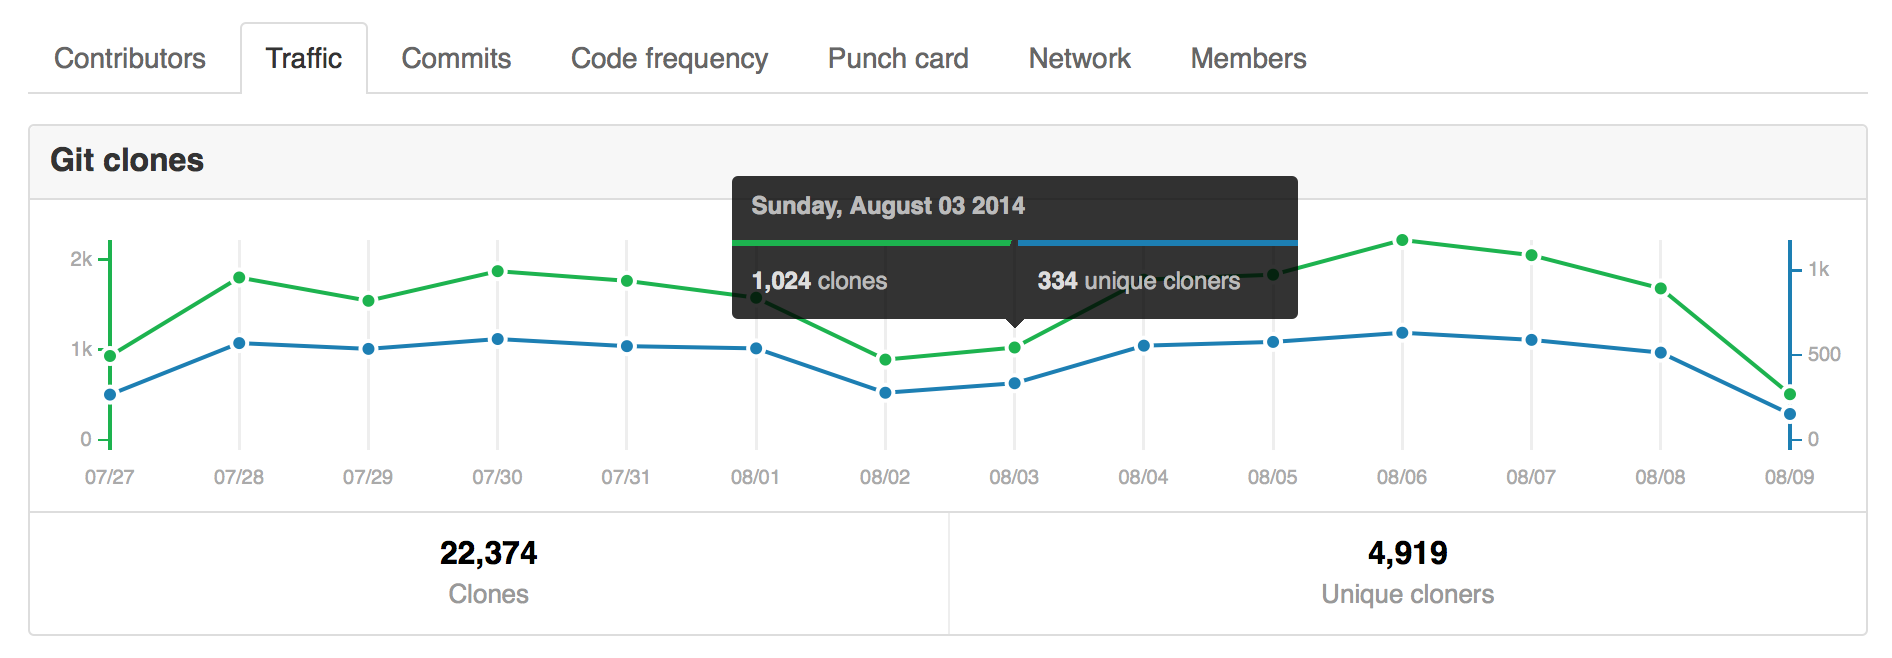Switch to the Contributors tab
The height and width of the screenshot is (658, 1892).
click(x=130, y=58)
